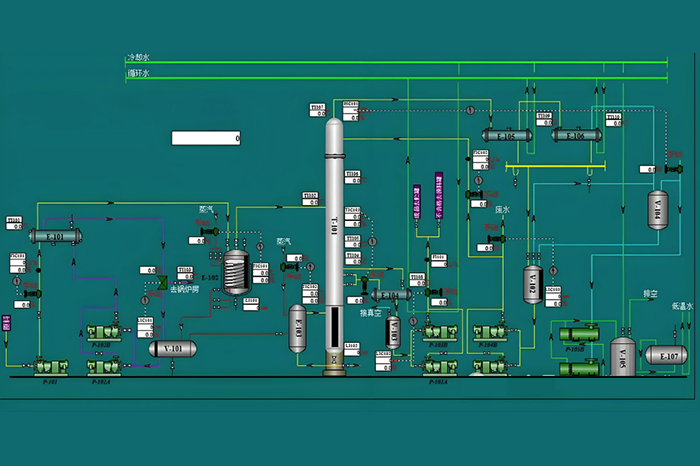Select the green P-105B pump
The image size is (700, 466).
coord(579,334)
